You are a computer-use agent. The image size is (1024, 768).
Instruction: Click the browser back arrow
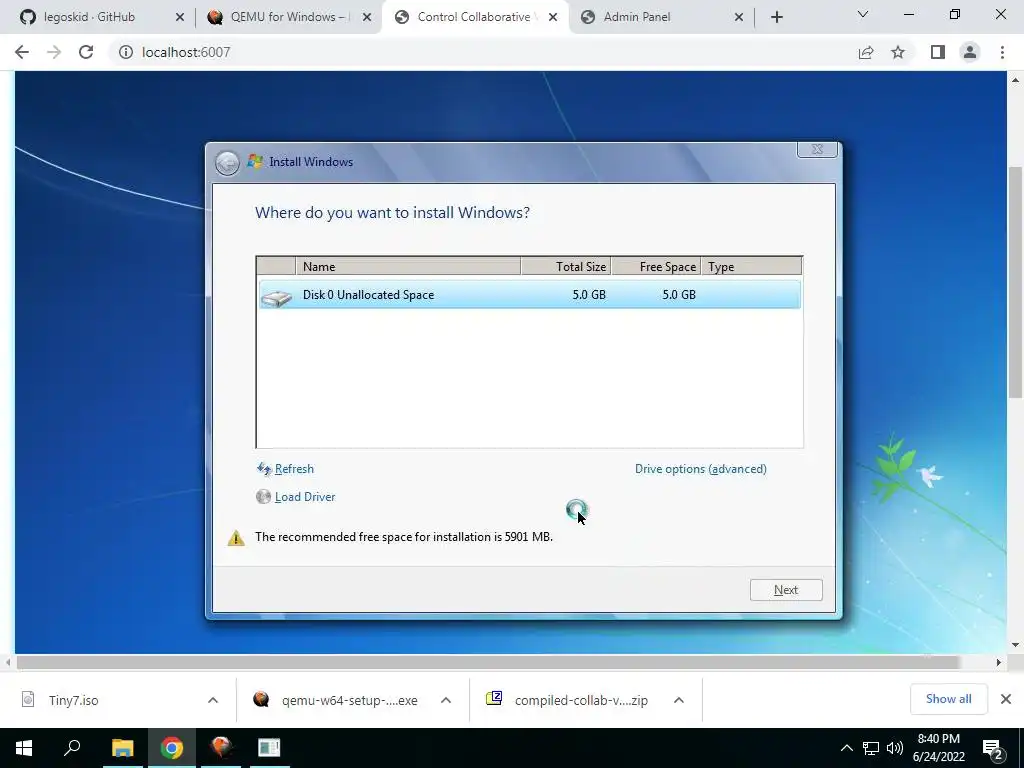[22, 52]
